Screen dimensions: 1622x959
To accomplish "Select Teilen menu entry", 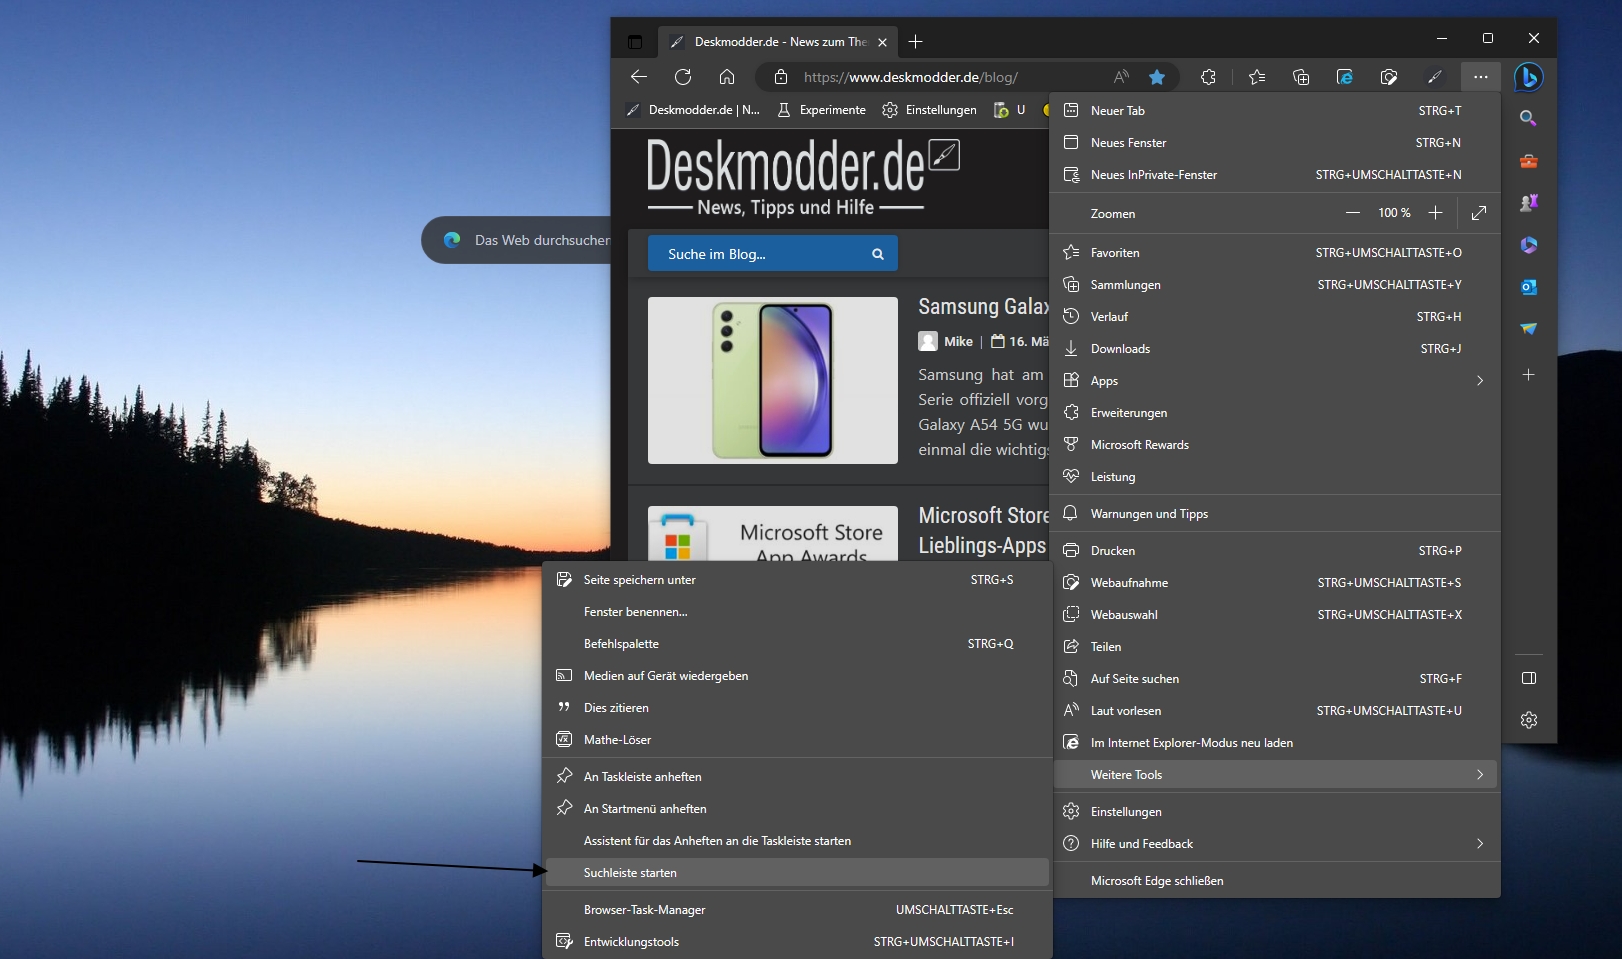I will coord(1276,647).
